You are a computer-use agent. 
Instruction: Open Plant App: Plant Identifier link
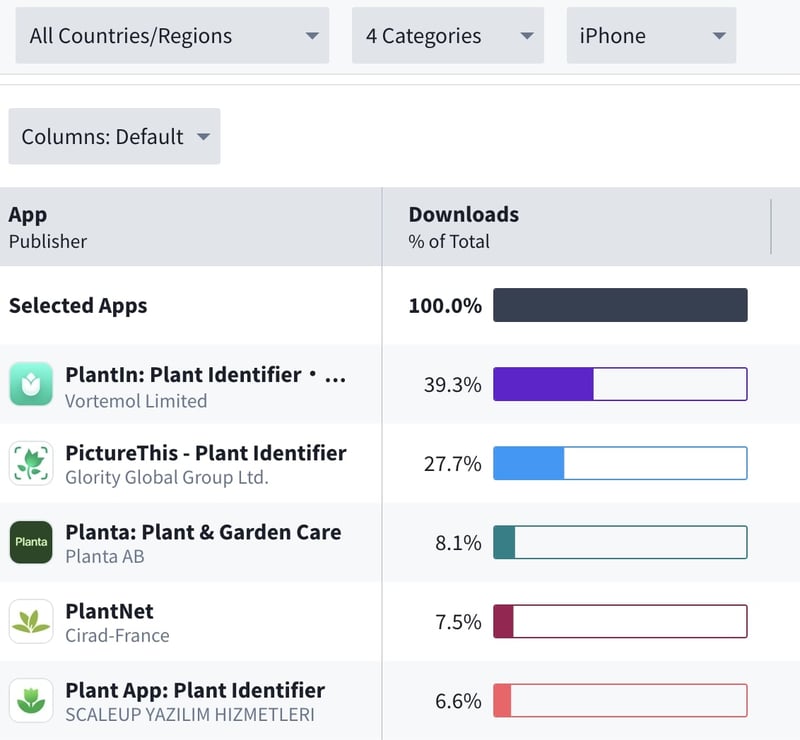tap(194, 690)
